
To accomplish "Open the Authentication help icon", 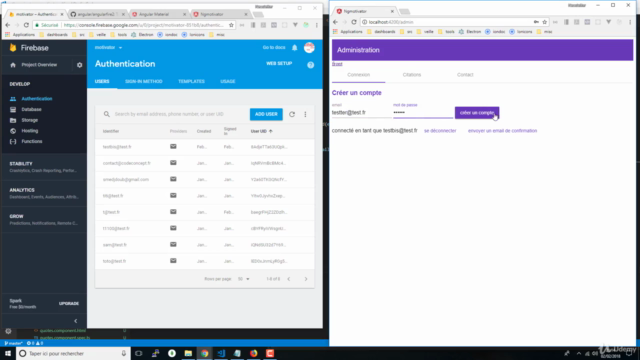I will coord(311,65).
